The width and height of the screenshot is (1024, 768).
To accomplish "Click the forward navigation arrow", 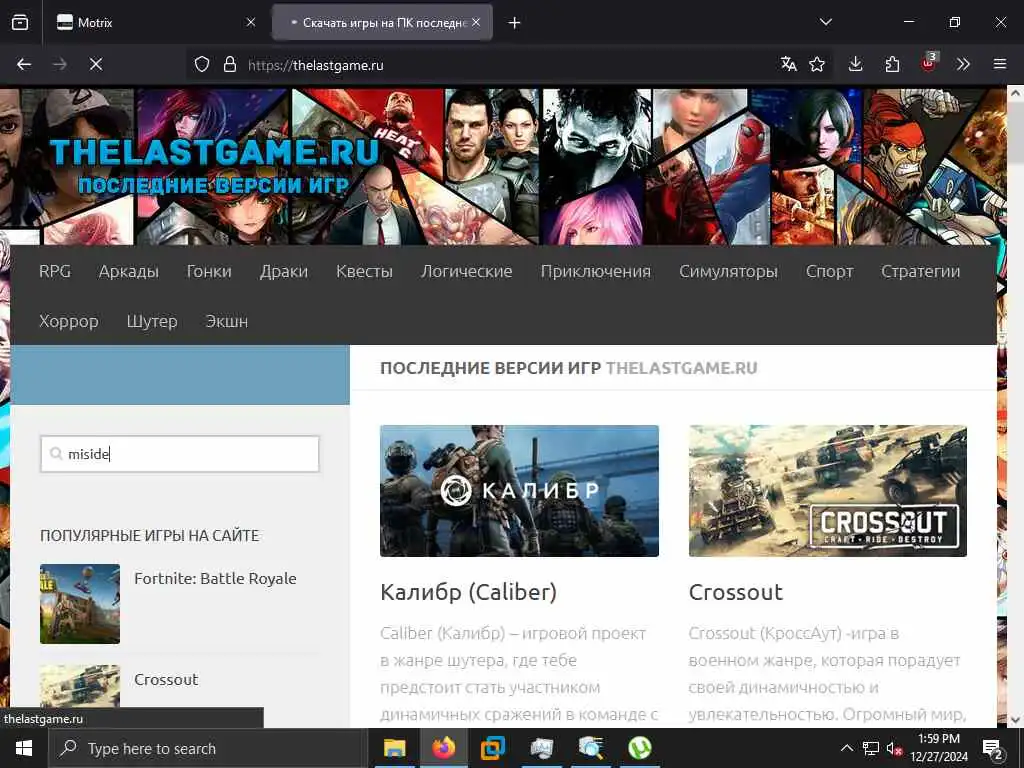I will (x=59, y=64).
